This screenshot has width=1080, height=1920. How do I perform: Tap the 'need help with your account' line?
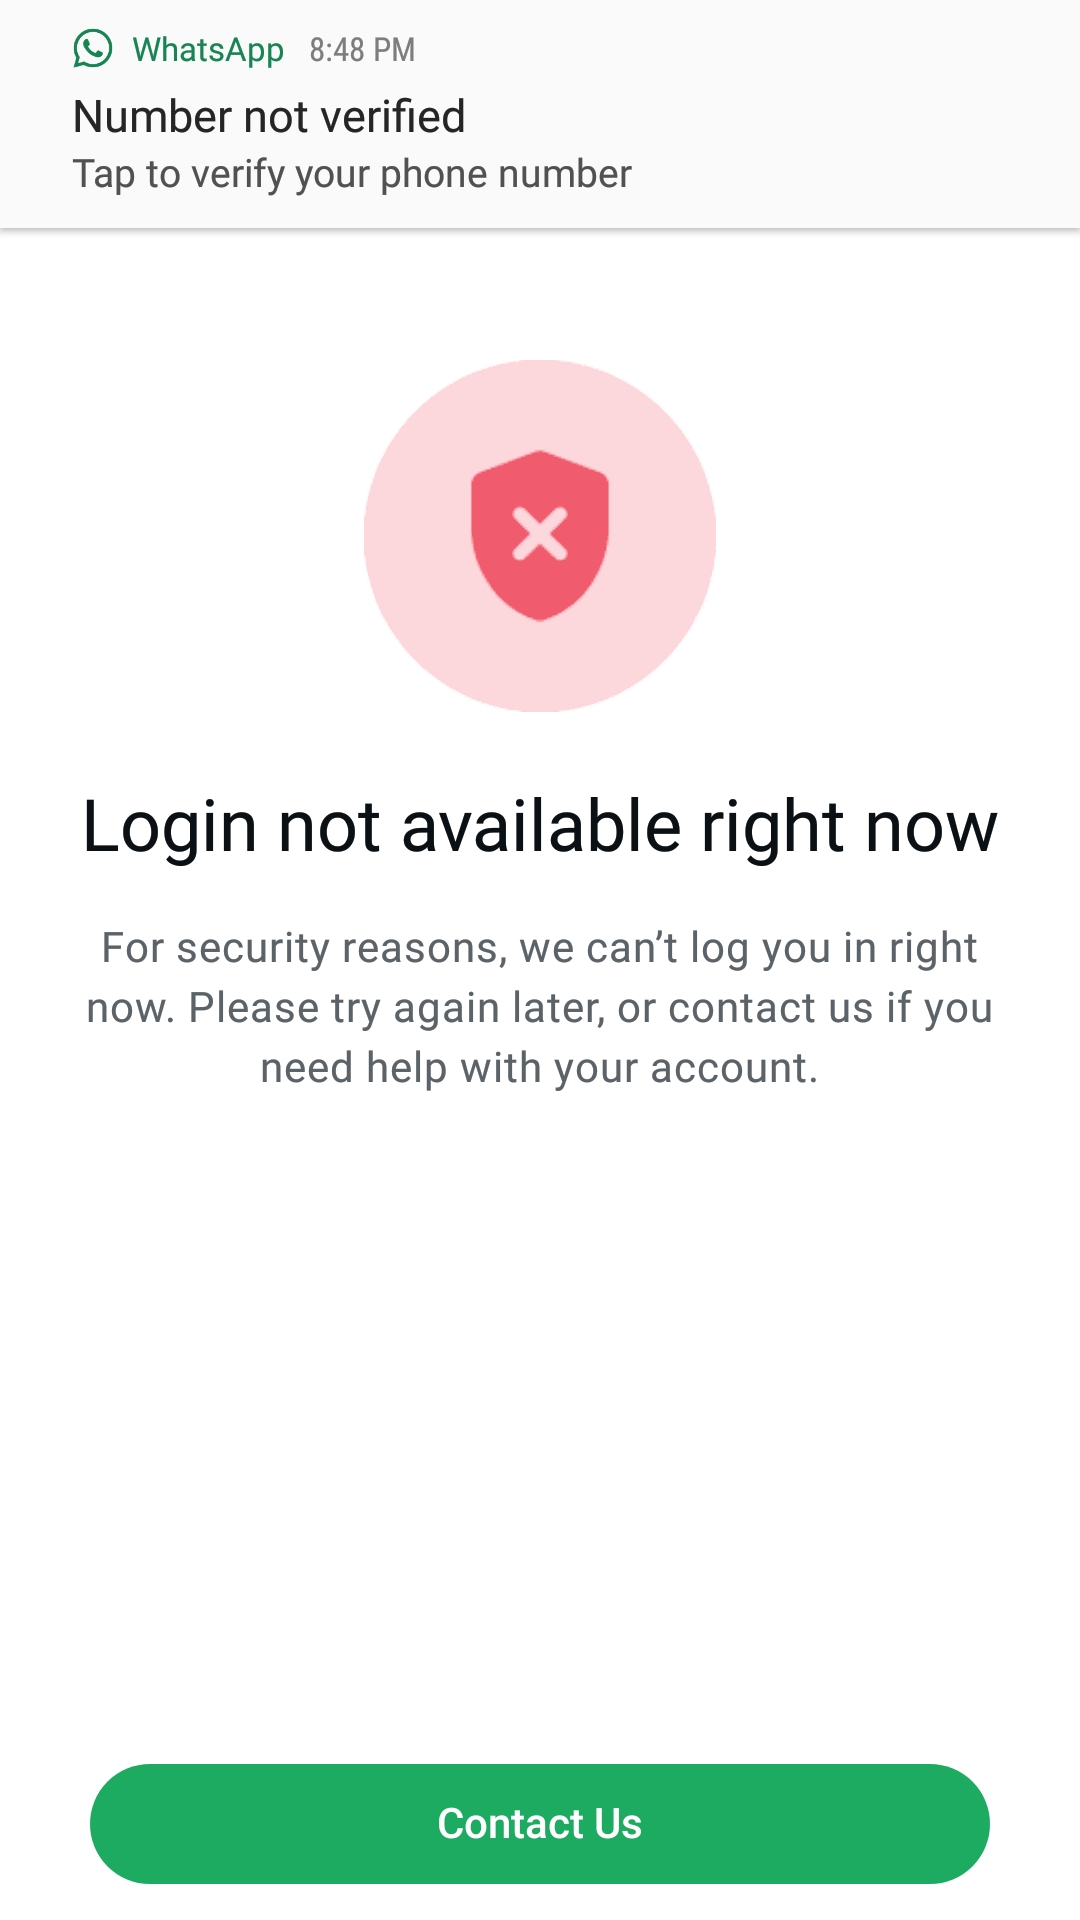point(540,1068)
